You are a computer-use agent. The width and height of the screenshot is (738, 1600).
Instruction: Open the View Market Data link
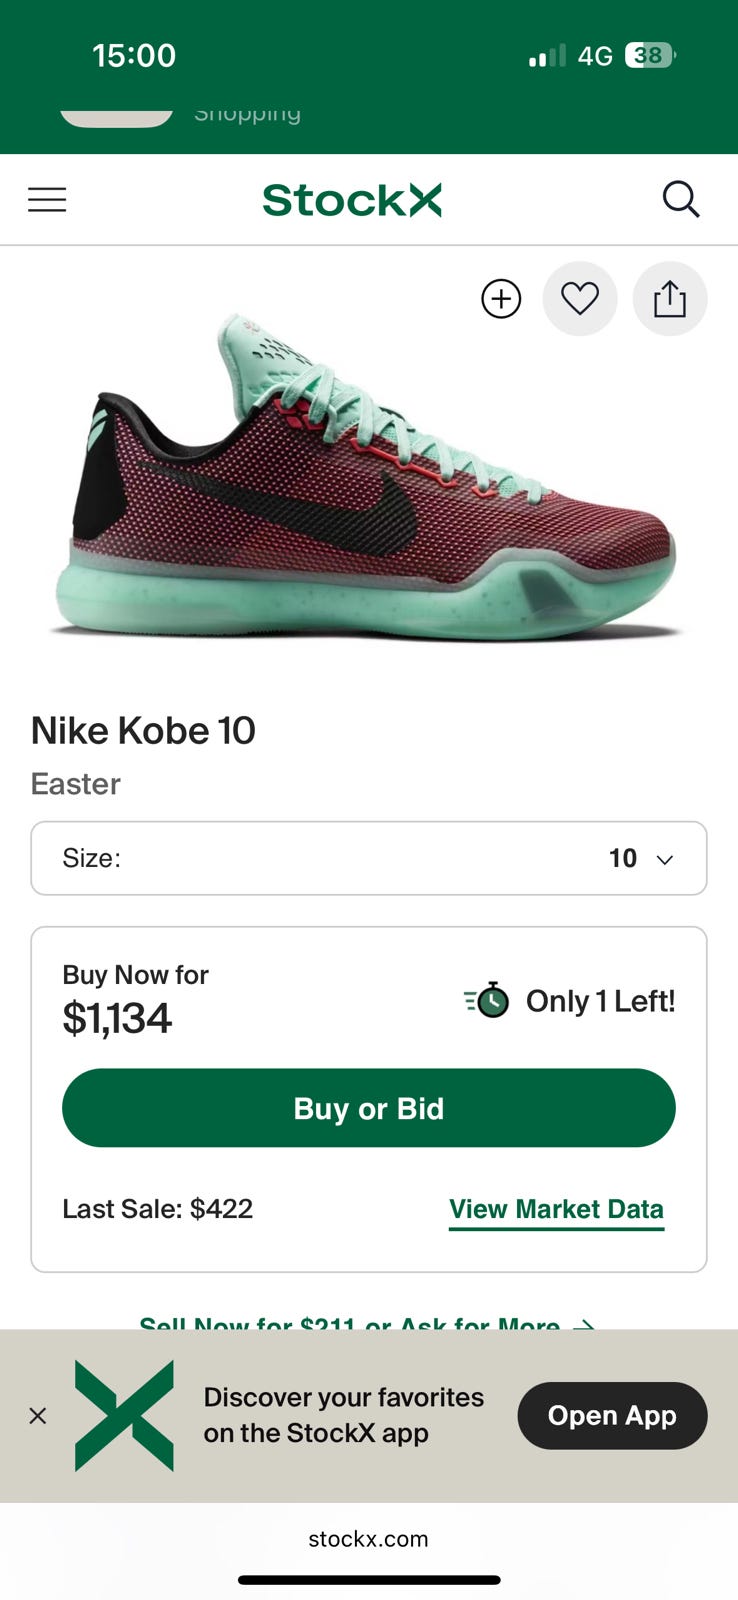pyautogui.click(x=556, y=1209)
